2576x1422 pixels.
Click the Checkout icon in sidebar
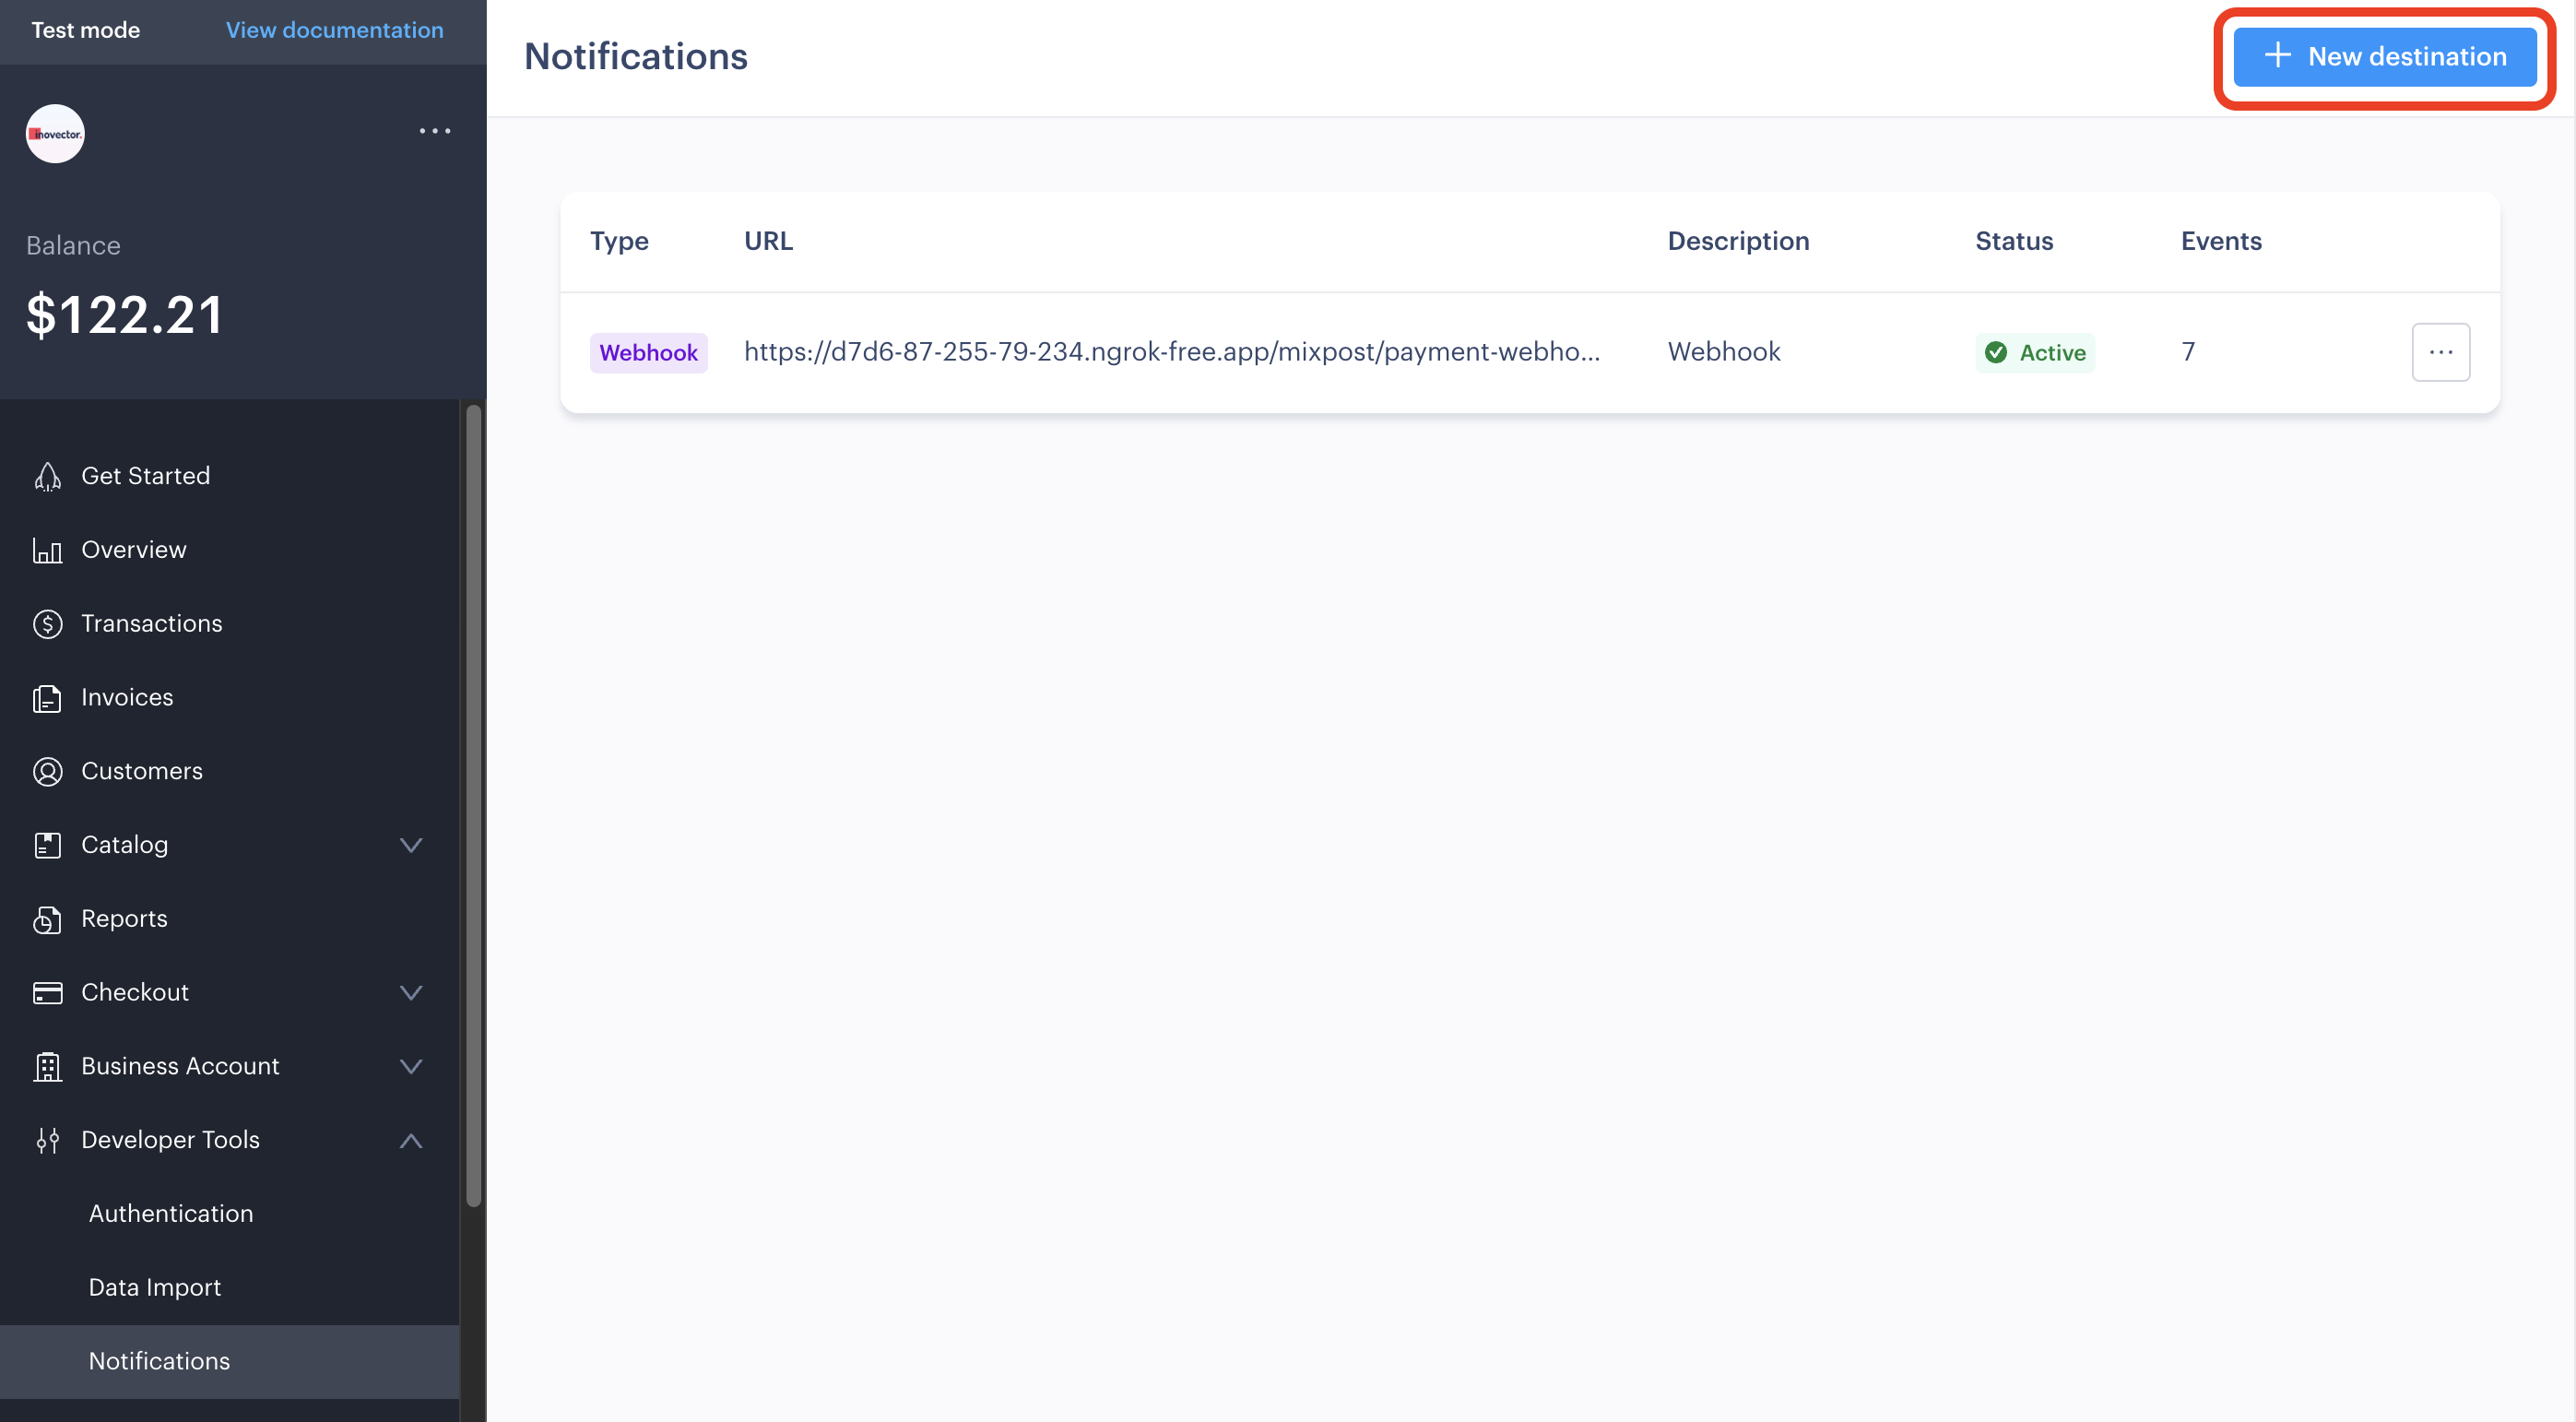pos(47,991)
